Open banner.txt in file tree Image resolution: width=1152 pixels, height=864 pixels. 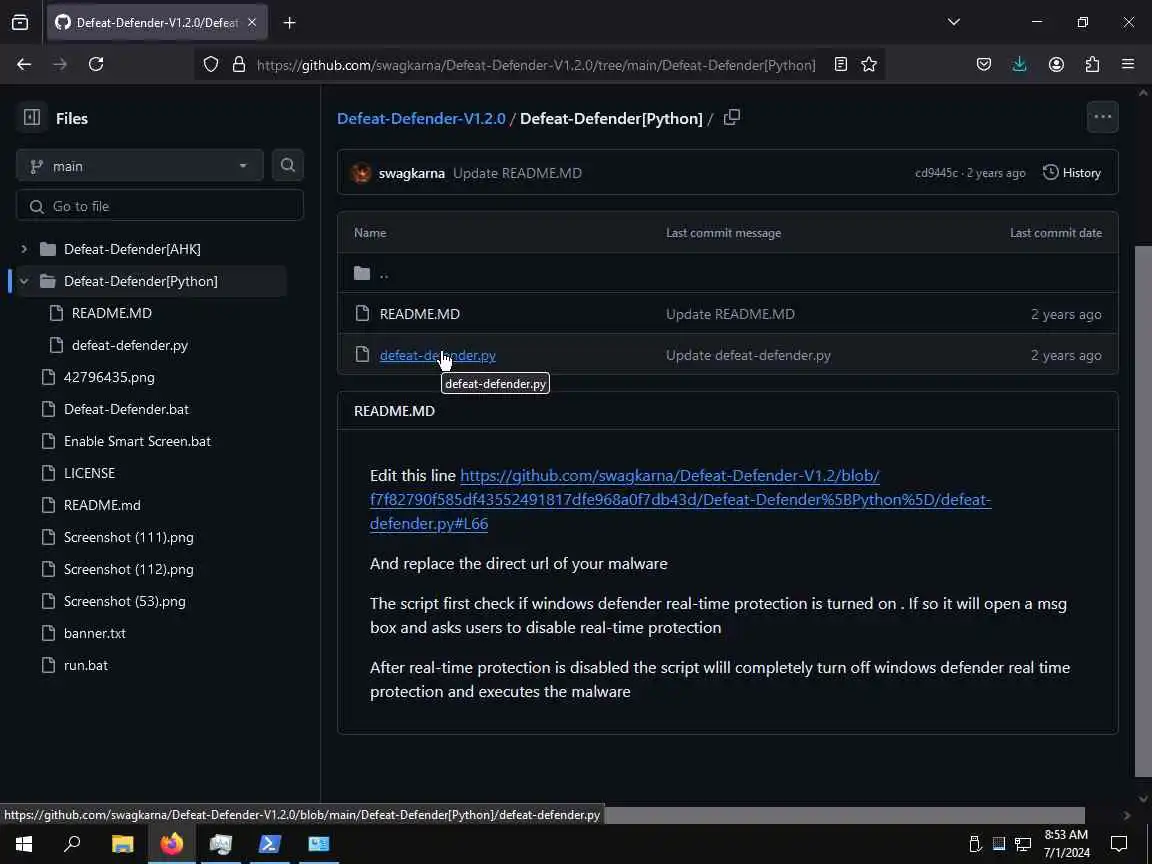95,633
